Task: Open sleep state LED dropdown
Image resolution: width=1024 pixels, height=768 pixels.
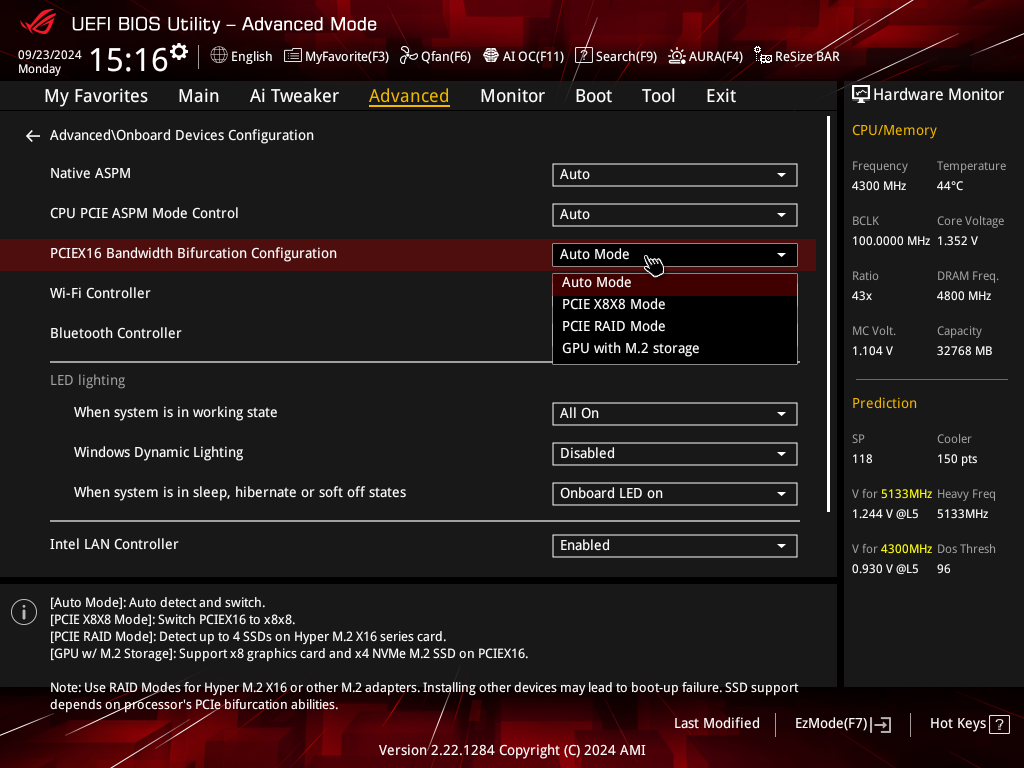Action: tap(675, 494)
